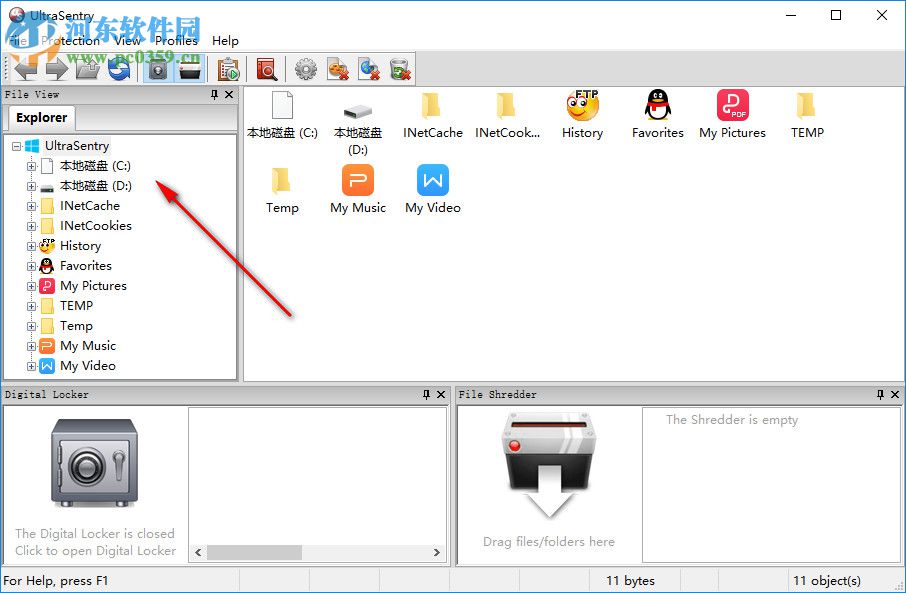Click the 本地磁盘 (C:) icon in file pane
This screenshot has width=906, height=593.
(x=282, y=106)
